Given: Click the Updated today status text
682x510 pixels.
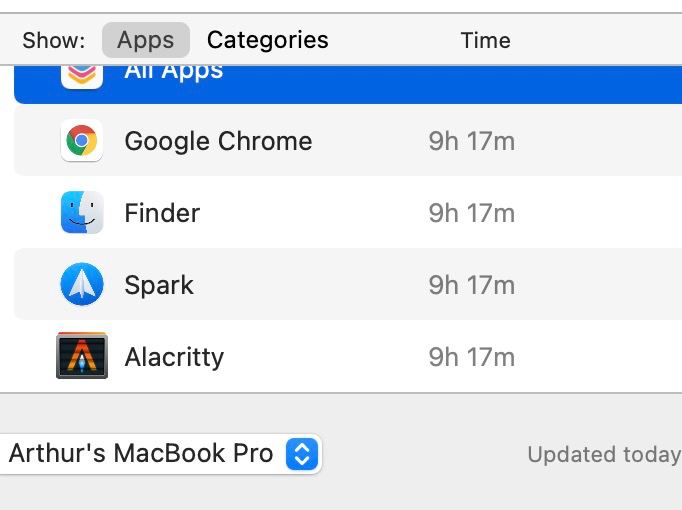Looking at the screenshot, I should click(x=604, y=455).
